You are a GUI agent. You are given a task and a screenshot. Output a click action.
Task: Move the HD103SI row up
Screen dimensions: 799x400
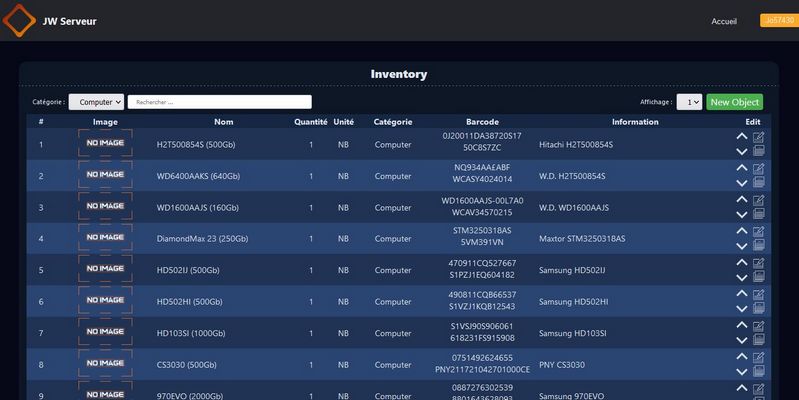(741, 325)
